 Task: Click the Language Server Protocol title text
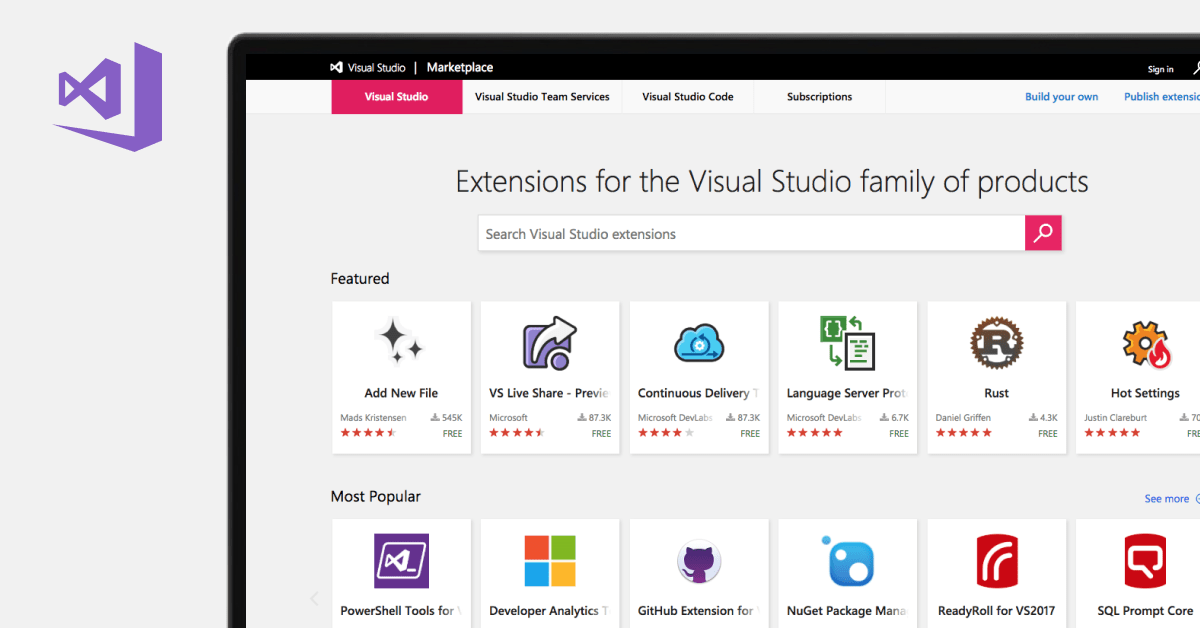pyautogui.click(x=847, y=393)
